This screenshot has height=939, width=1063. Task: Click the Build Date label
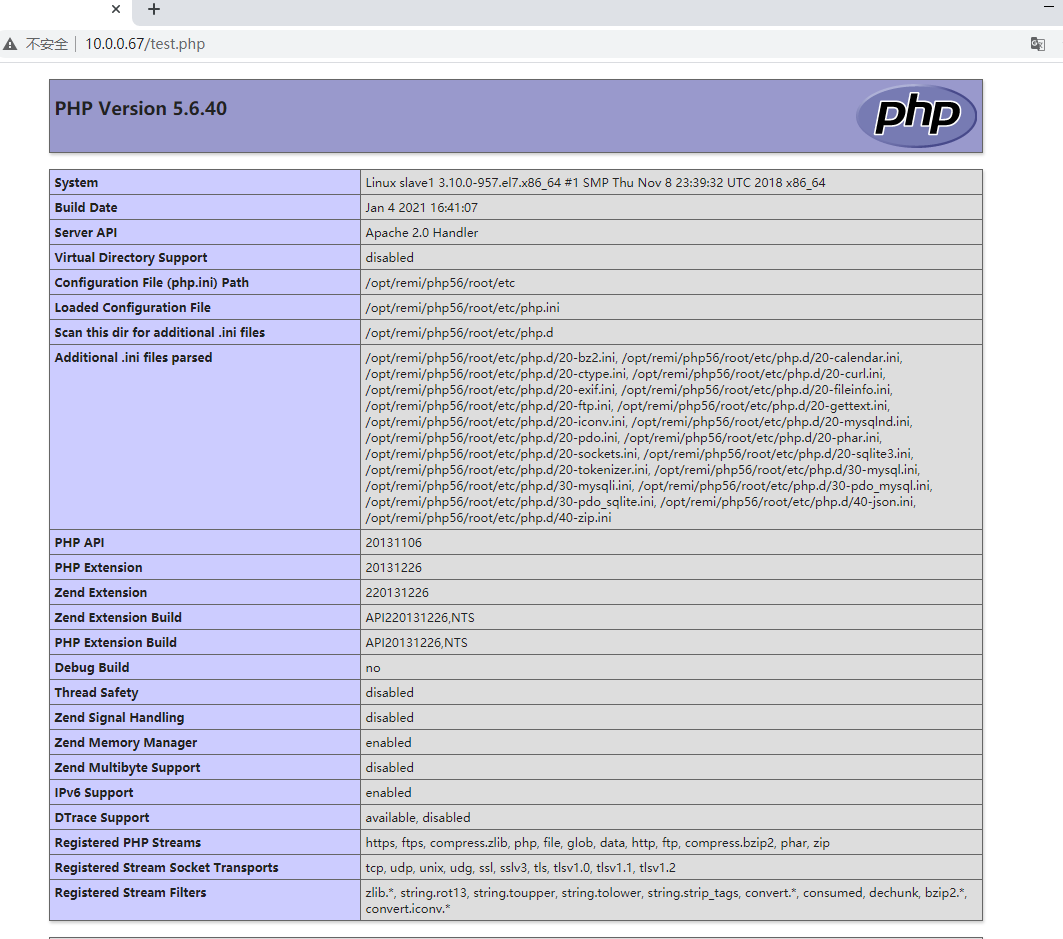(x=86, y=207)
